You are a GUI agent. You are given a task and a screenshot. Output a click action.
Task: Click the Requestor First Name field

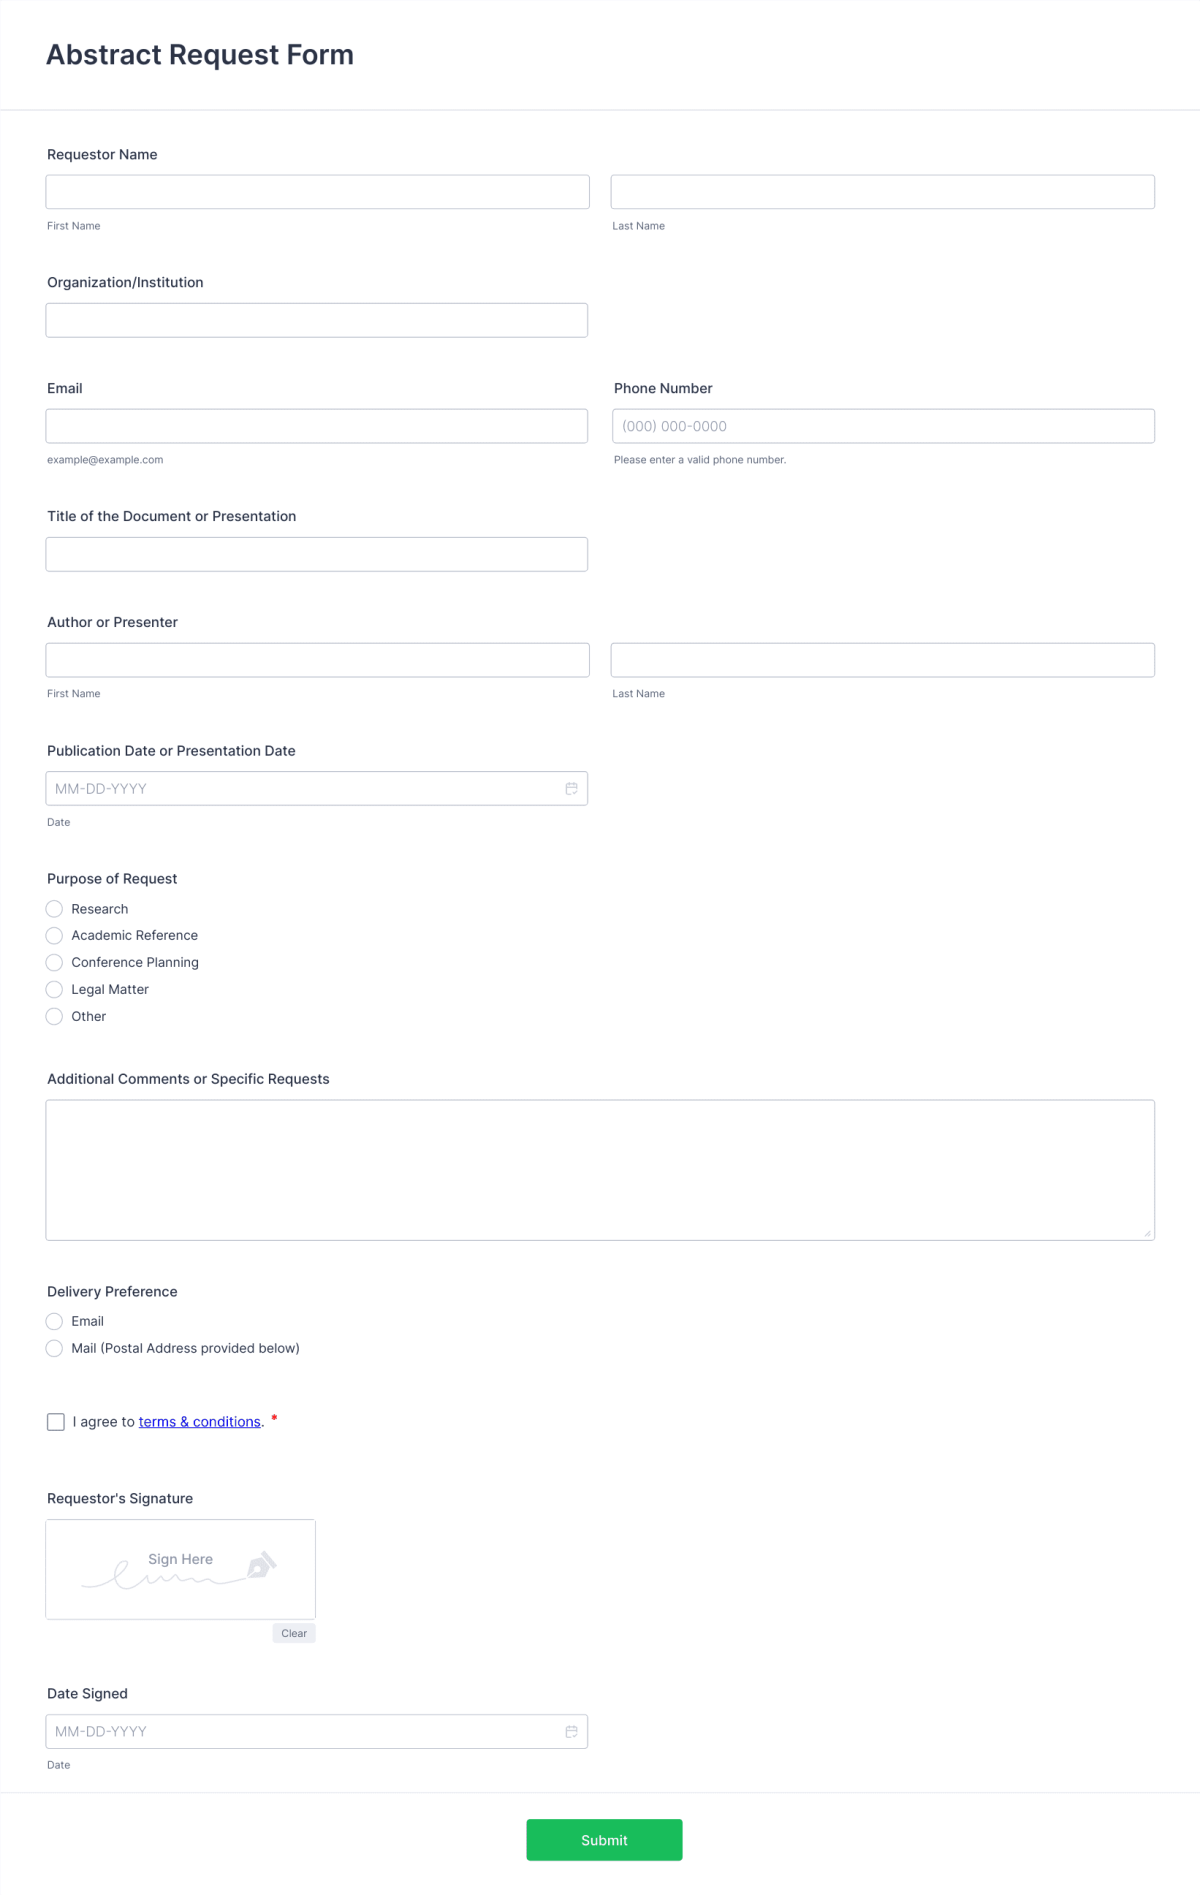(317, 191)
